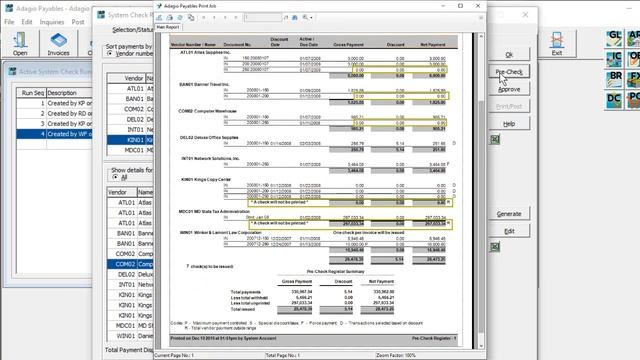Click the upper Excel export icon below Help
Screen dimensions: 640x360
point(495,140)
